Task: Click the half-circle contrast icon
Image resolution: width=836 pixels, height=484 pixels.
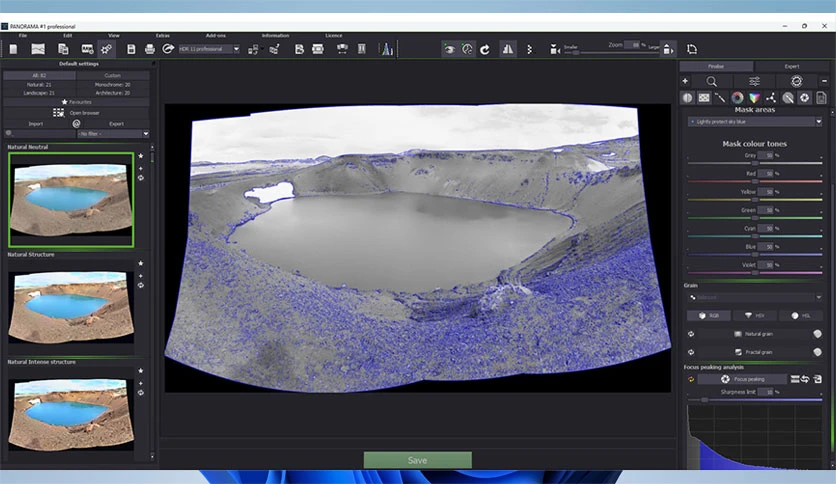Action: pyautogui.click(x=687, y=98)
